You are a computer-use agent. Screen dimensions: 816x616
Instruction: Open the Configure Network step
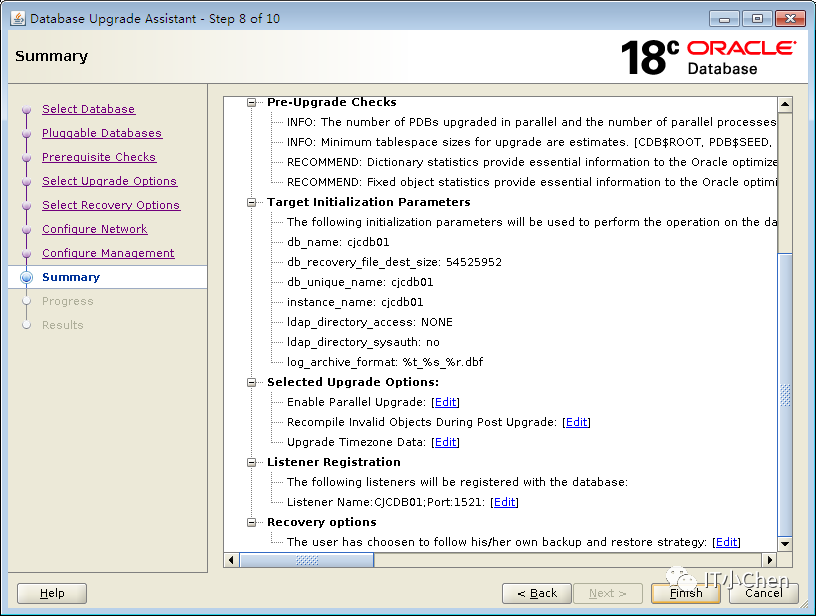click(95, 229)
